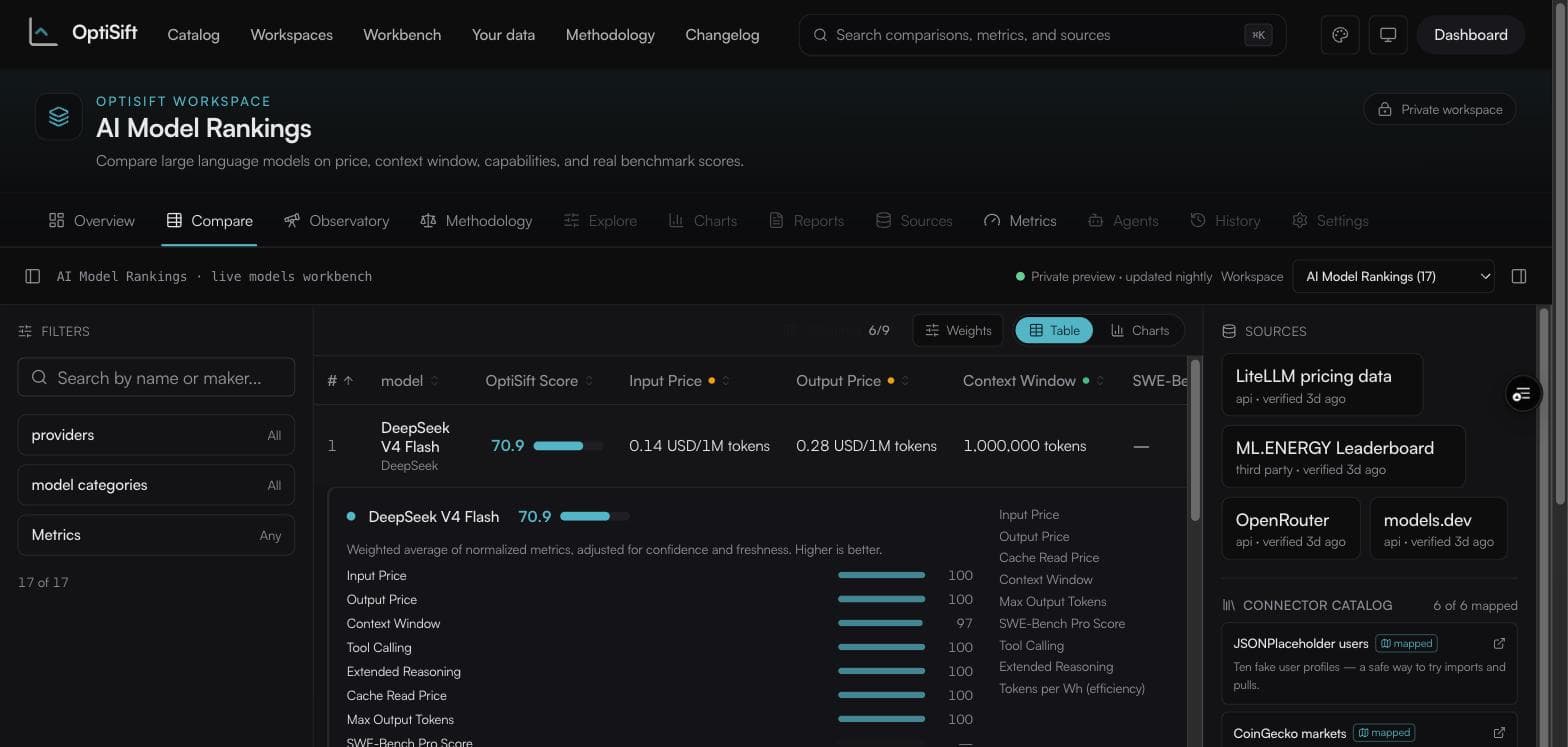Focus the Search by name or maker field
Screen dimensions: 1568x747
pos(156,377)
